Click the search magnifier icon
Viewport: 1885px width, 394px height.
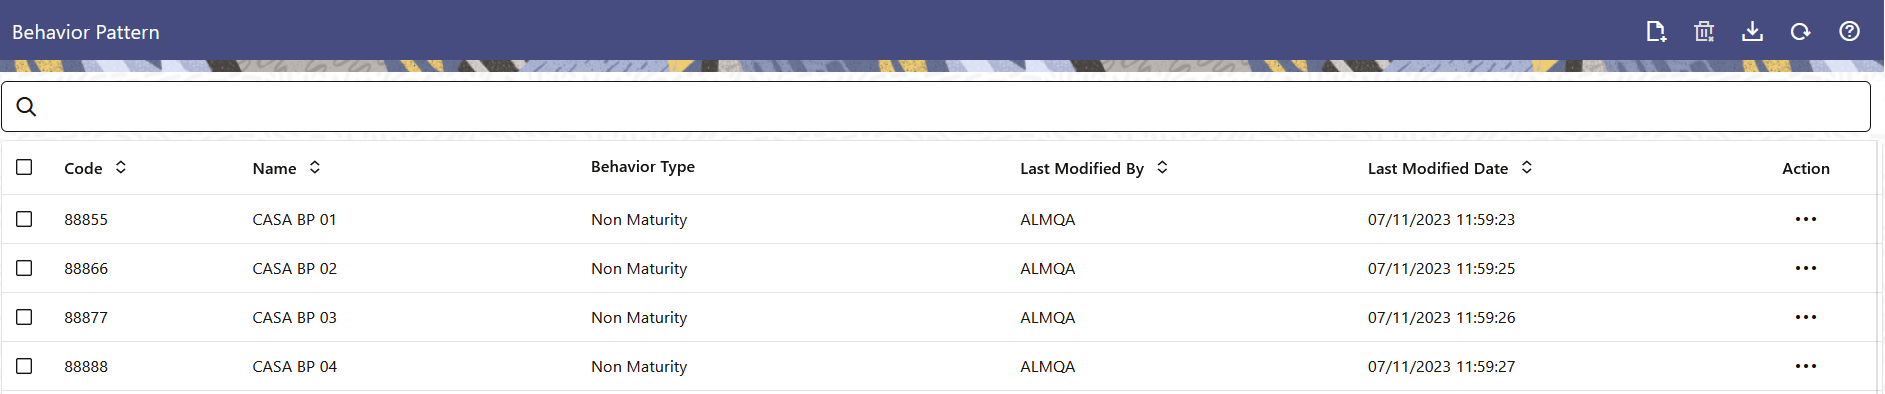tap(27, 106)
